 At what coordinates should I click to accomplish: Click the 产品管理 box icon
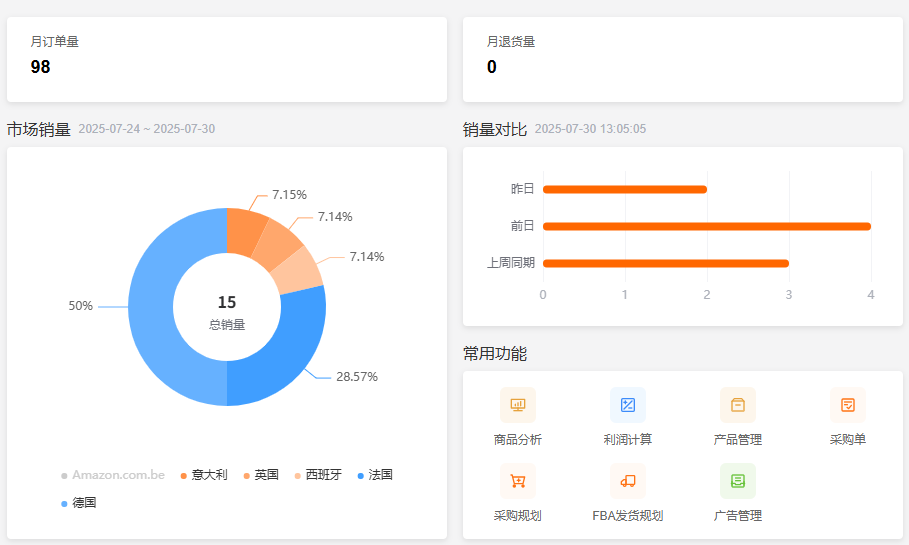coord(737,405)
